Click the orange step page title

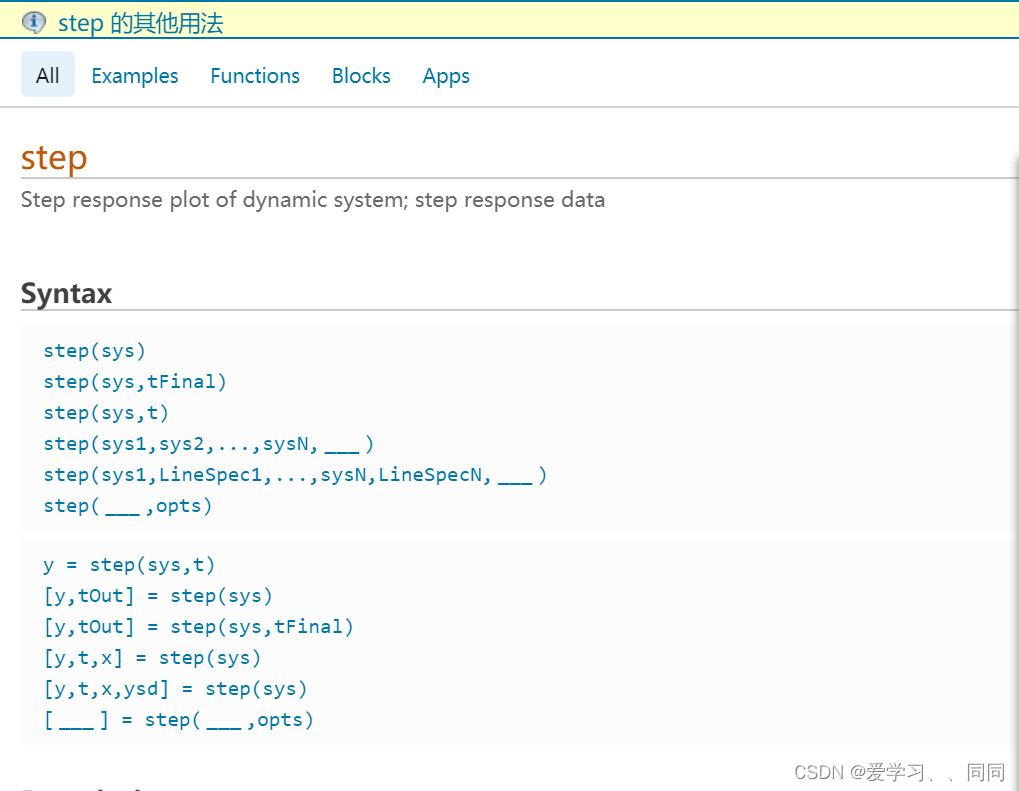coord(54,158)
